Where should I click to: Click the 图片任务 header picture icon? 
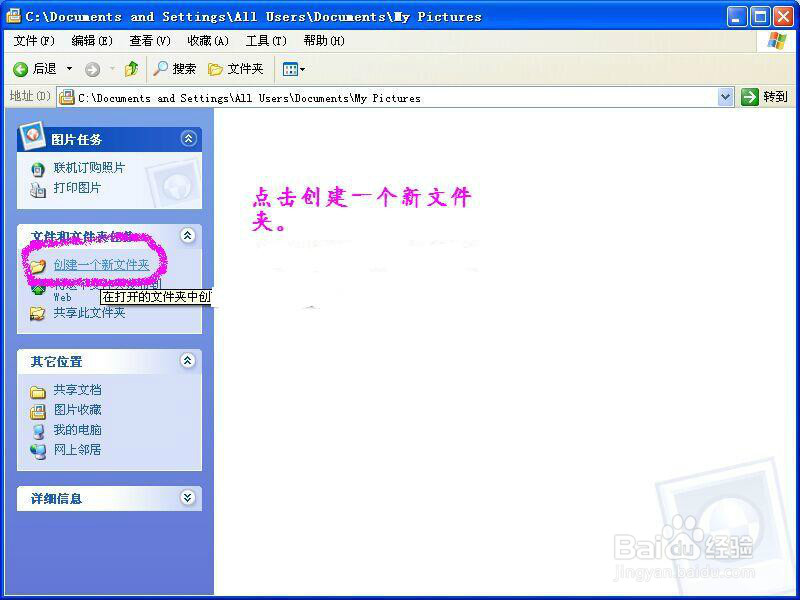click(x=32, y=136)
